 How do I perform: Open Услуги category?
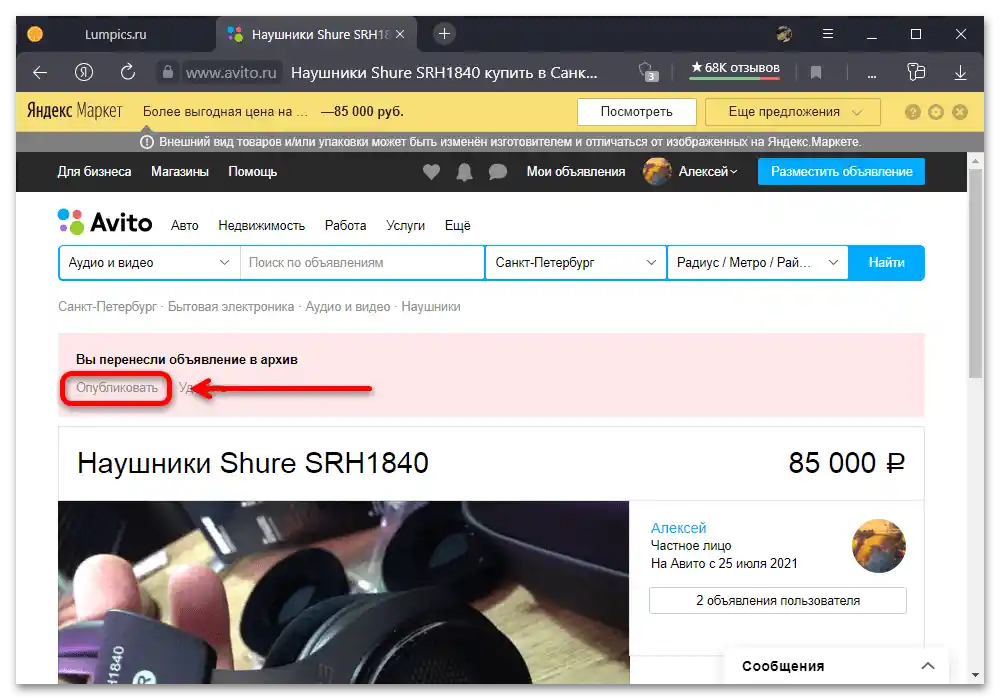(x=405, y=226)
